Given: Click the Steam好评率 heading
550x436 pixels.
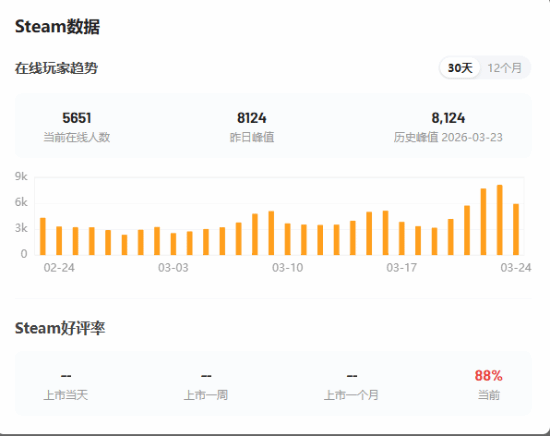Looking at the screenshot, I should click(60, 328).
